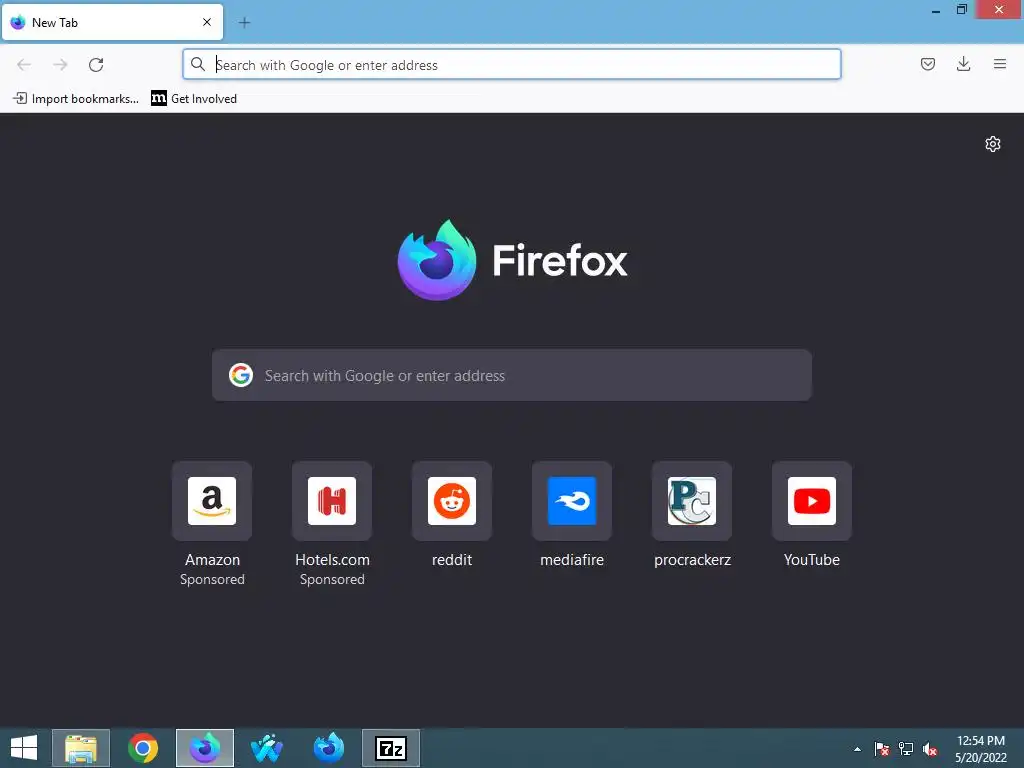Open the procrackerz shortcut tile

tap(692, 501)
